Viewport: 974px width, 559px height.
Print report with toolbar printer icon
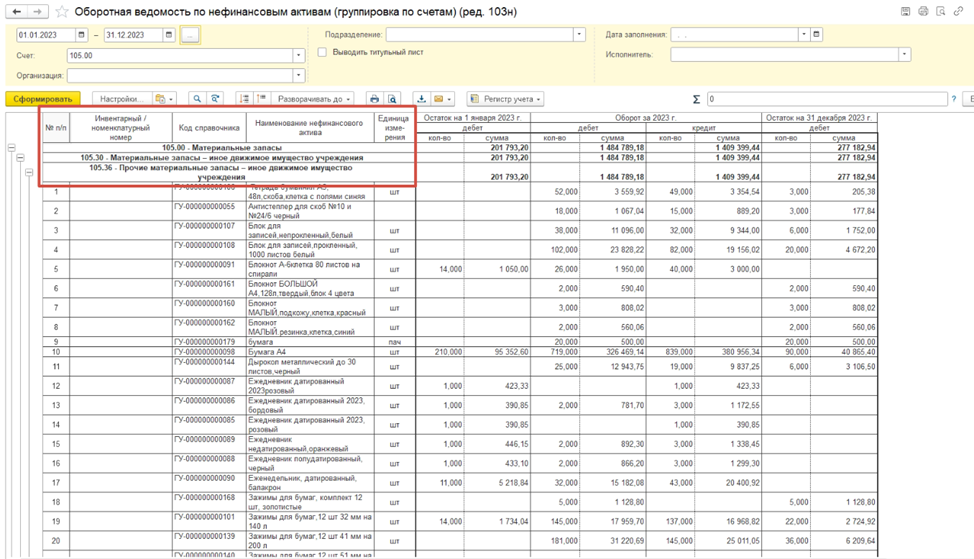point(374,99)
